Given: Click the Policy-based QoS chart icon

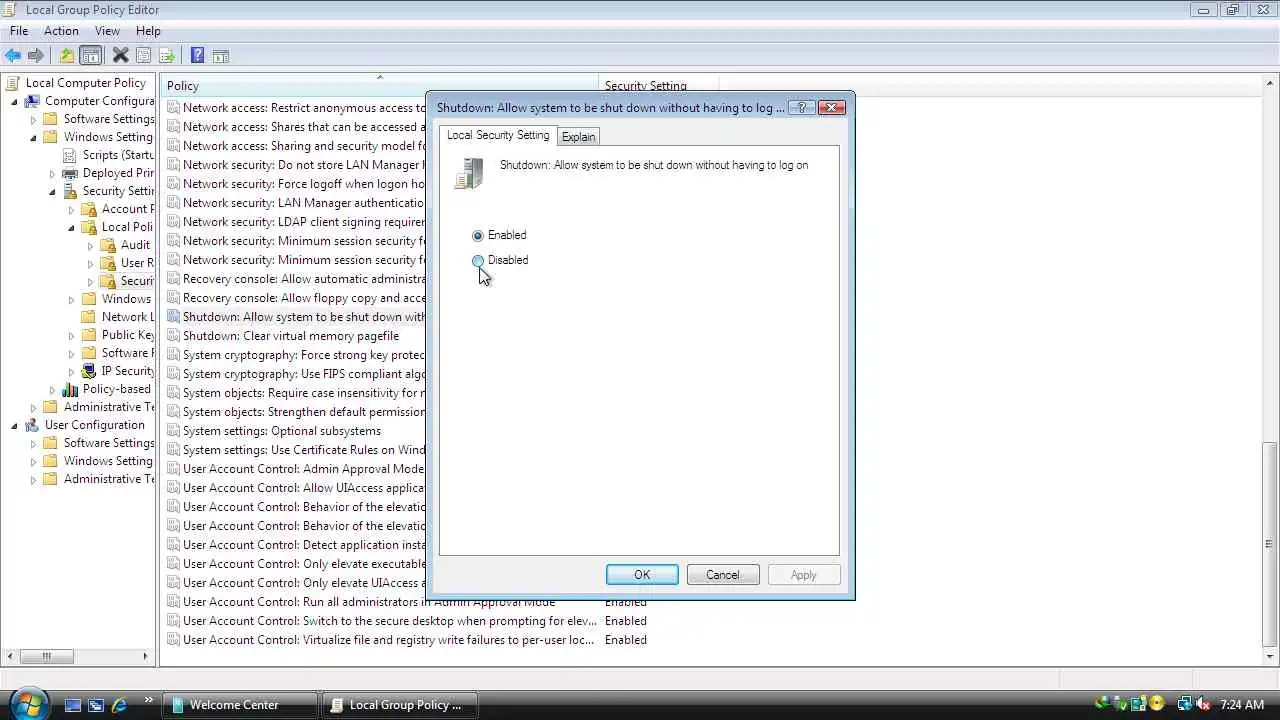Looking at the screenshot, I should 70,389.
